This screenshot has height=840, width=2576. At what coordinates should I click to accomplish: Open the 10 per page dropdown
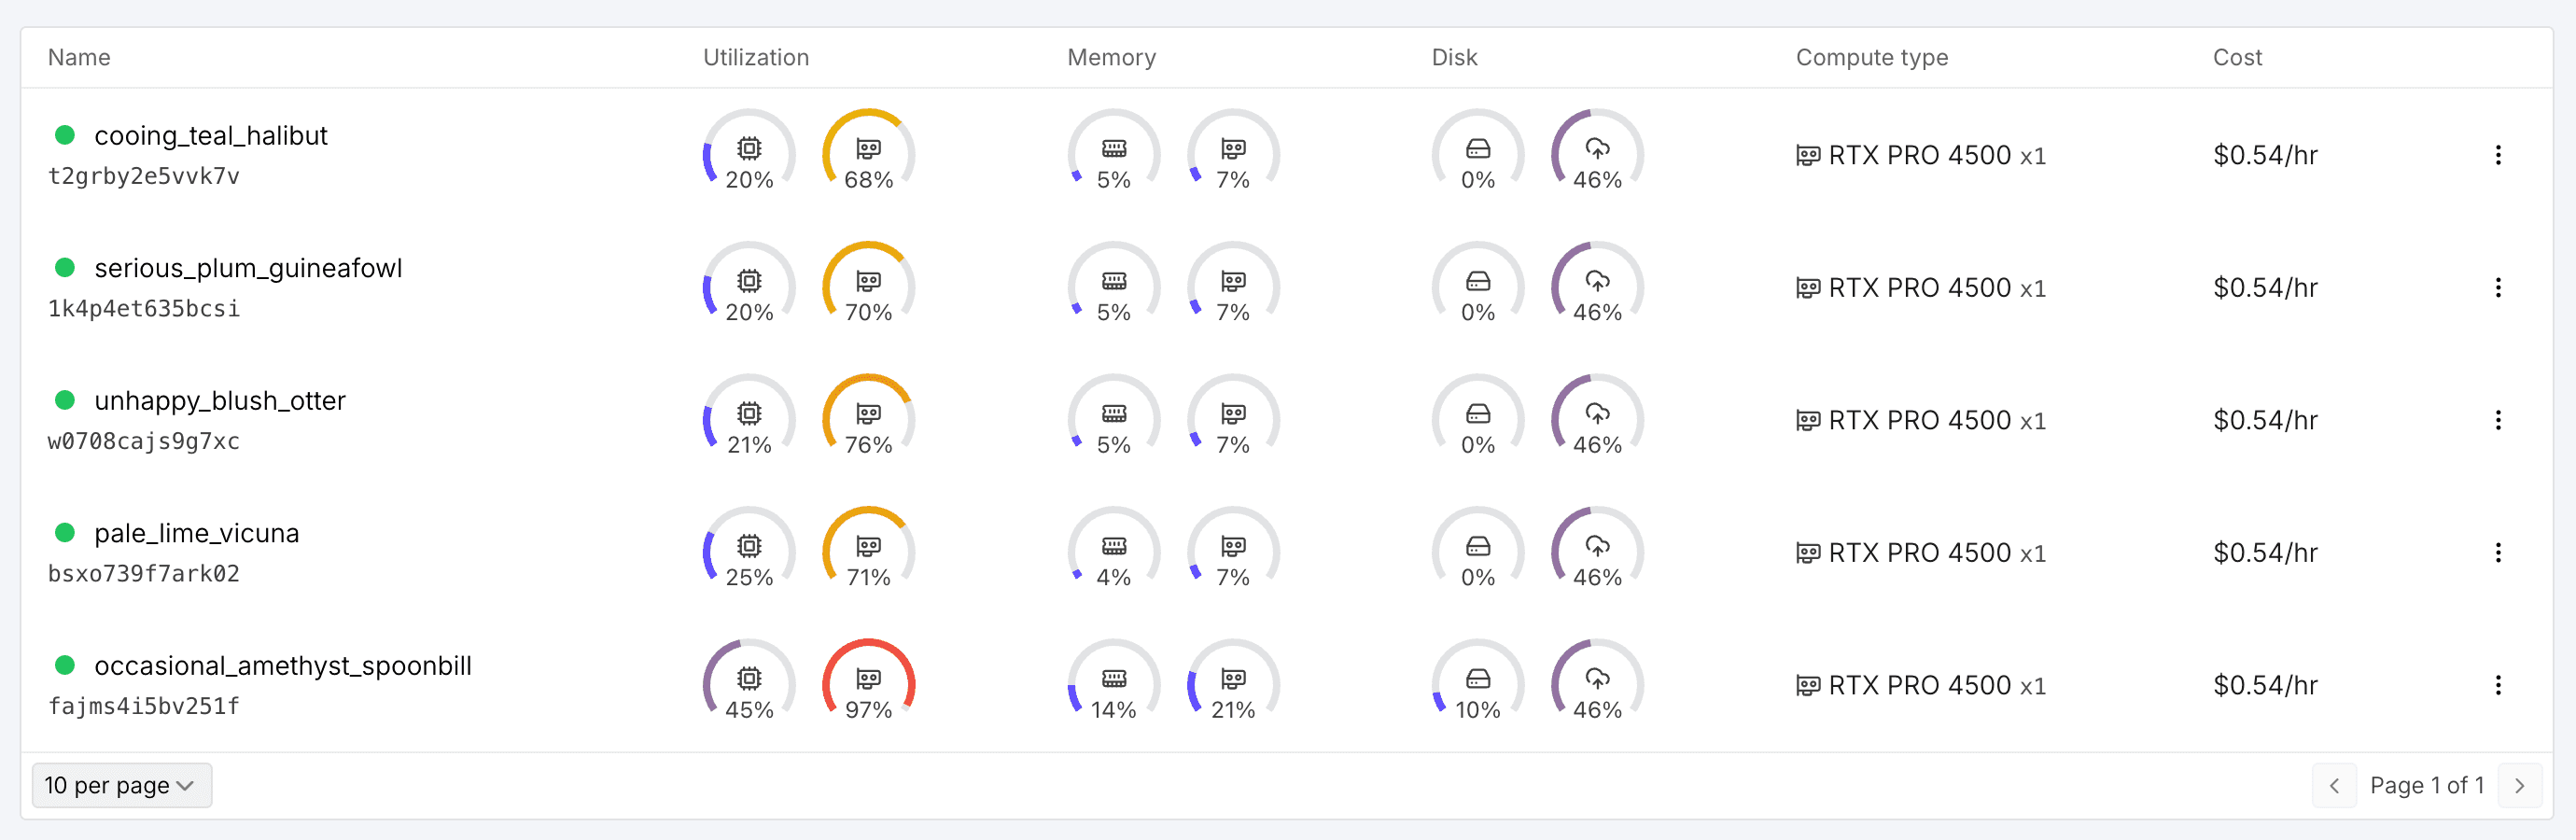tap(120, 785)
